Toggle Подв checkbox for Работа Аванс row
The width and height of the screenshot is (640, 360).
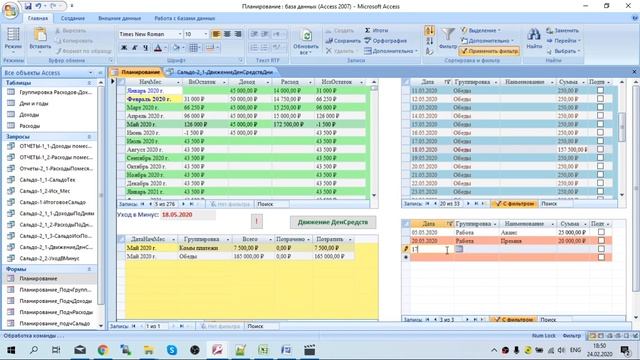pyautogui.click(x=601, y=232)
